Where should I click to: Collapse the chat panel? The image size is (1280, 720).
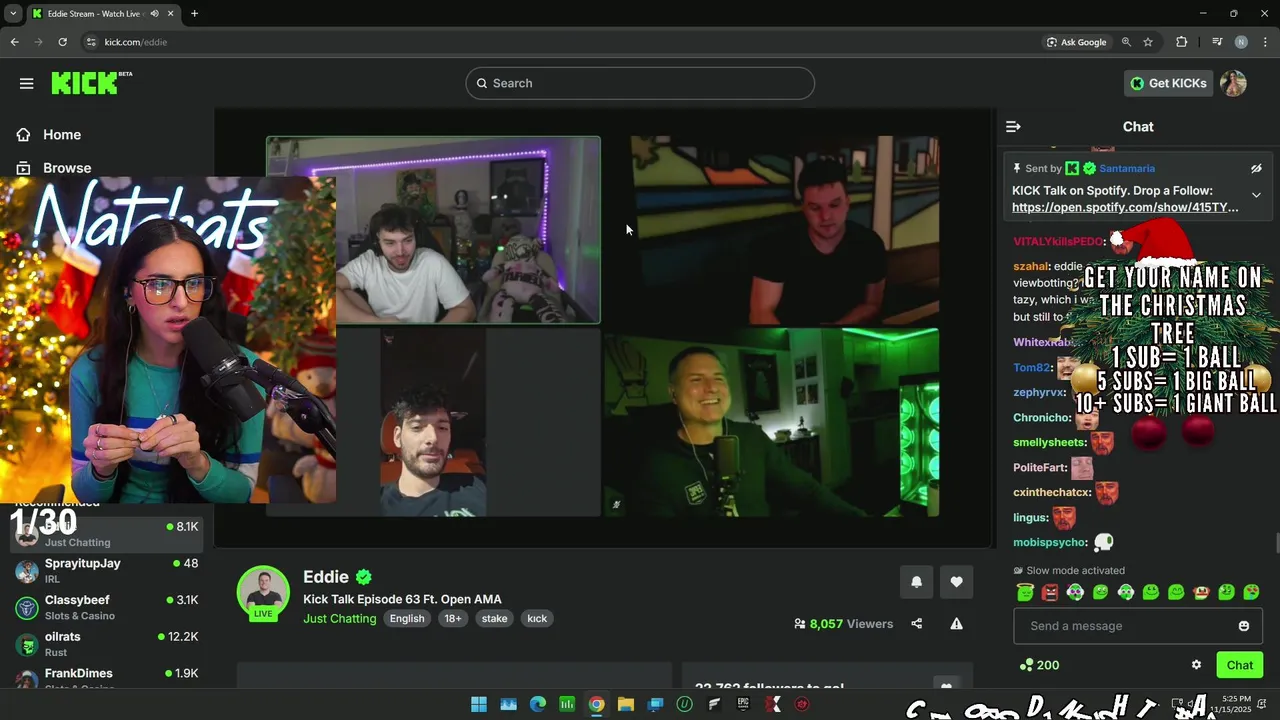tap(1013, 126)
